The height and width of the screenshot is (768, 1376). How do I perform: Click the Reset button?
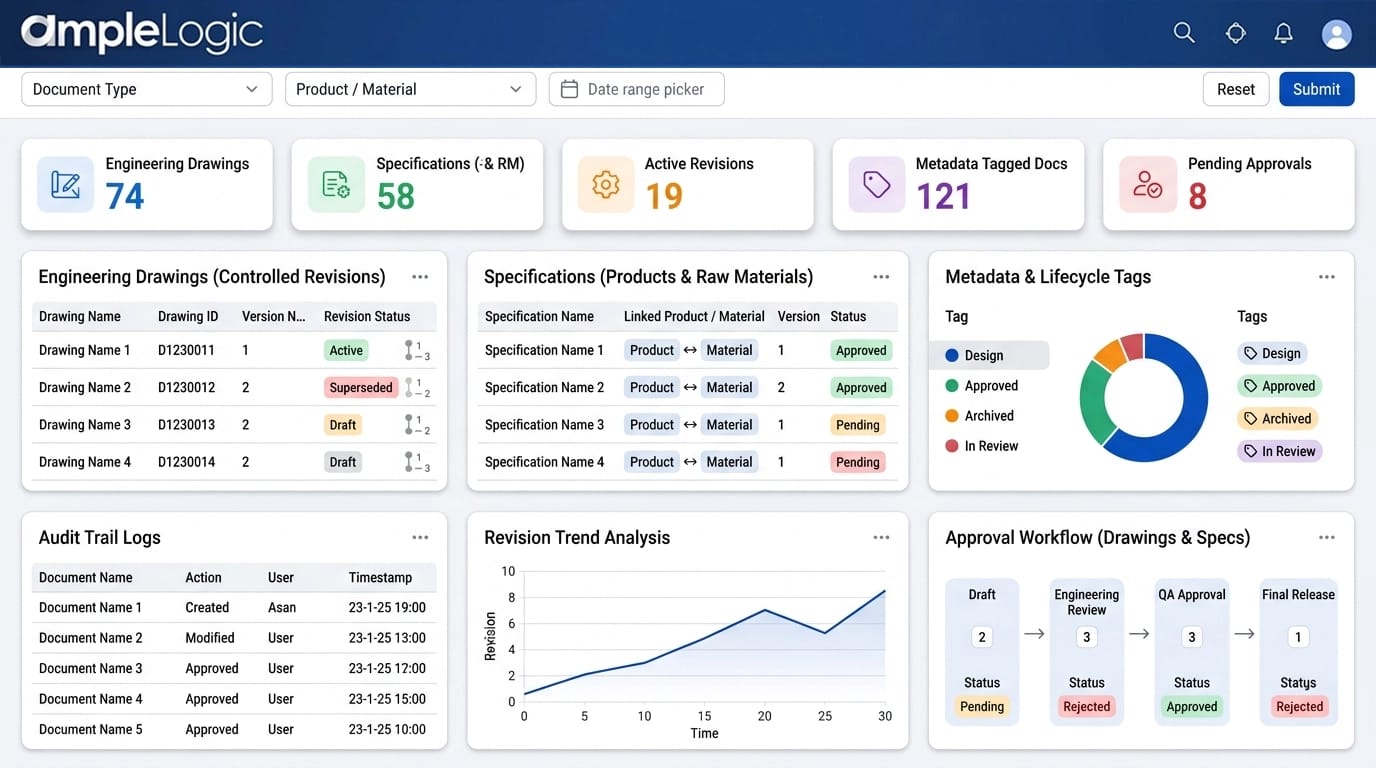coord(1236,89)
